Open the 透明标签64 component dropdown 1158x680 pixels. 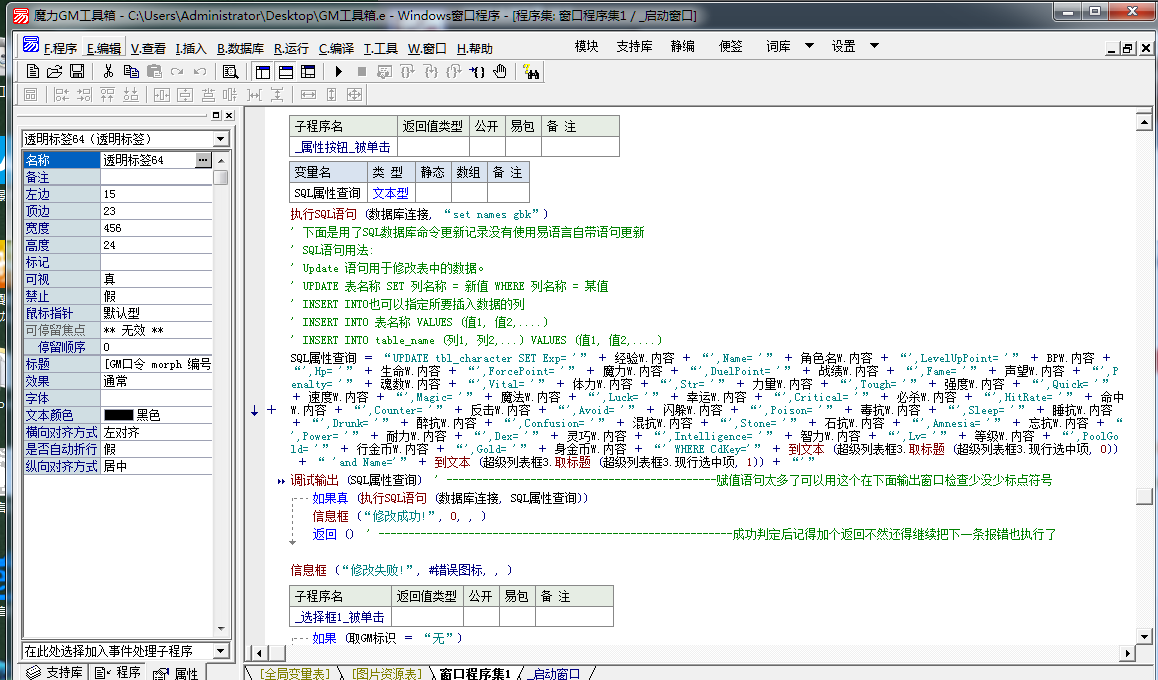click(x=221, y=139)
